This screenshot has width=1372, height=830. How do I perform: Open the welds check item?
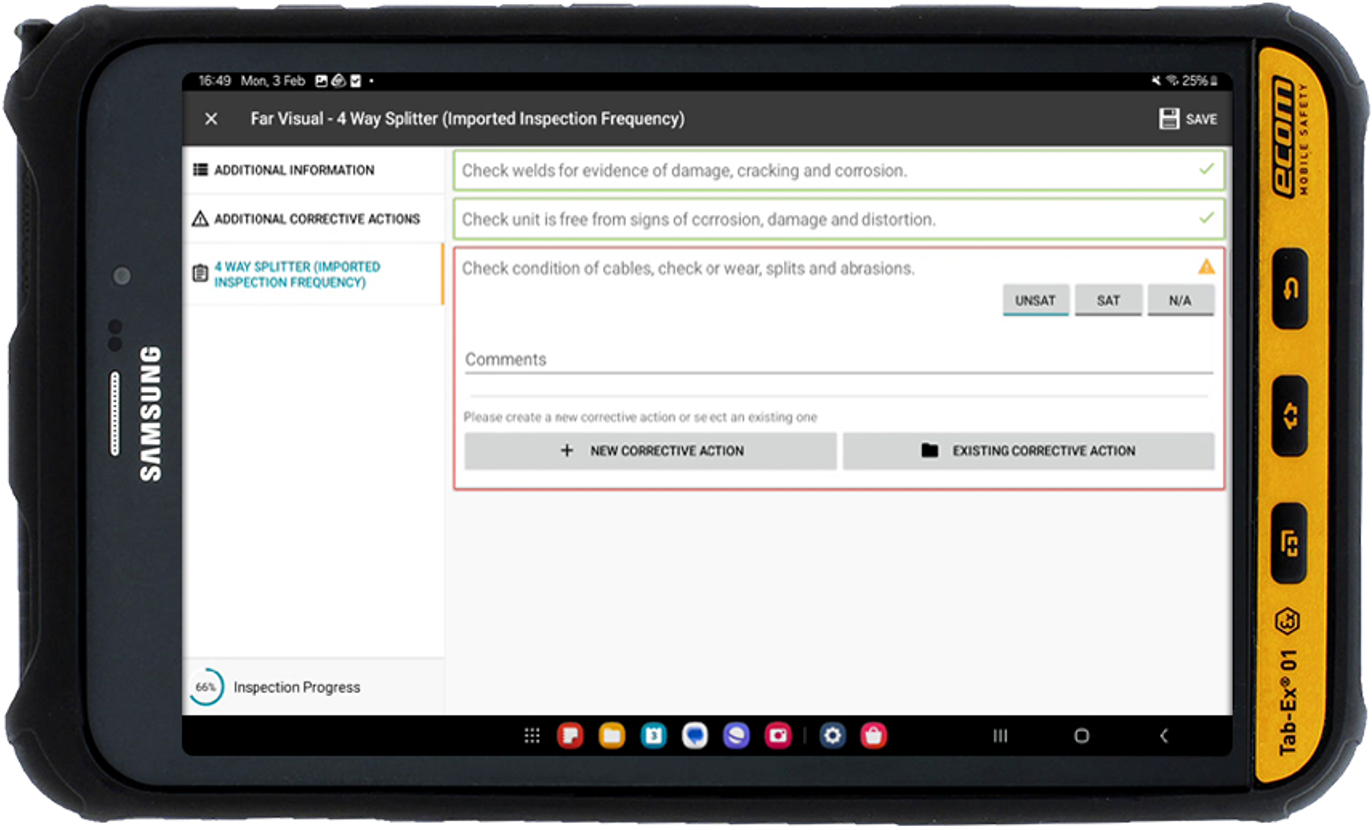839,170
